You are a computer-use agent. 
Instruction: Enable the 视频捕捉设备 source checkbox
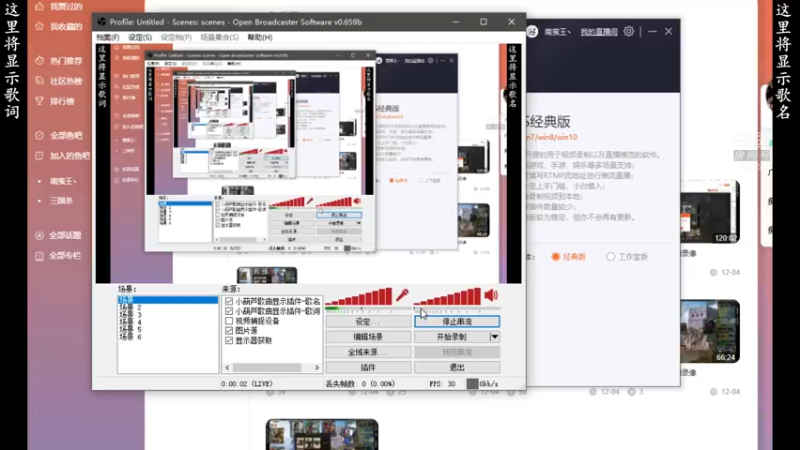[x=229, y=321]
